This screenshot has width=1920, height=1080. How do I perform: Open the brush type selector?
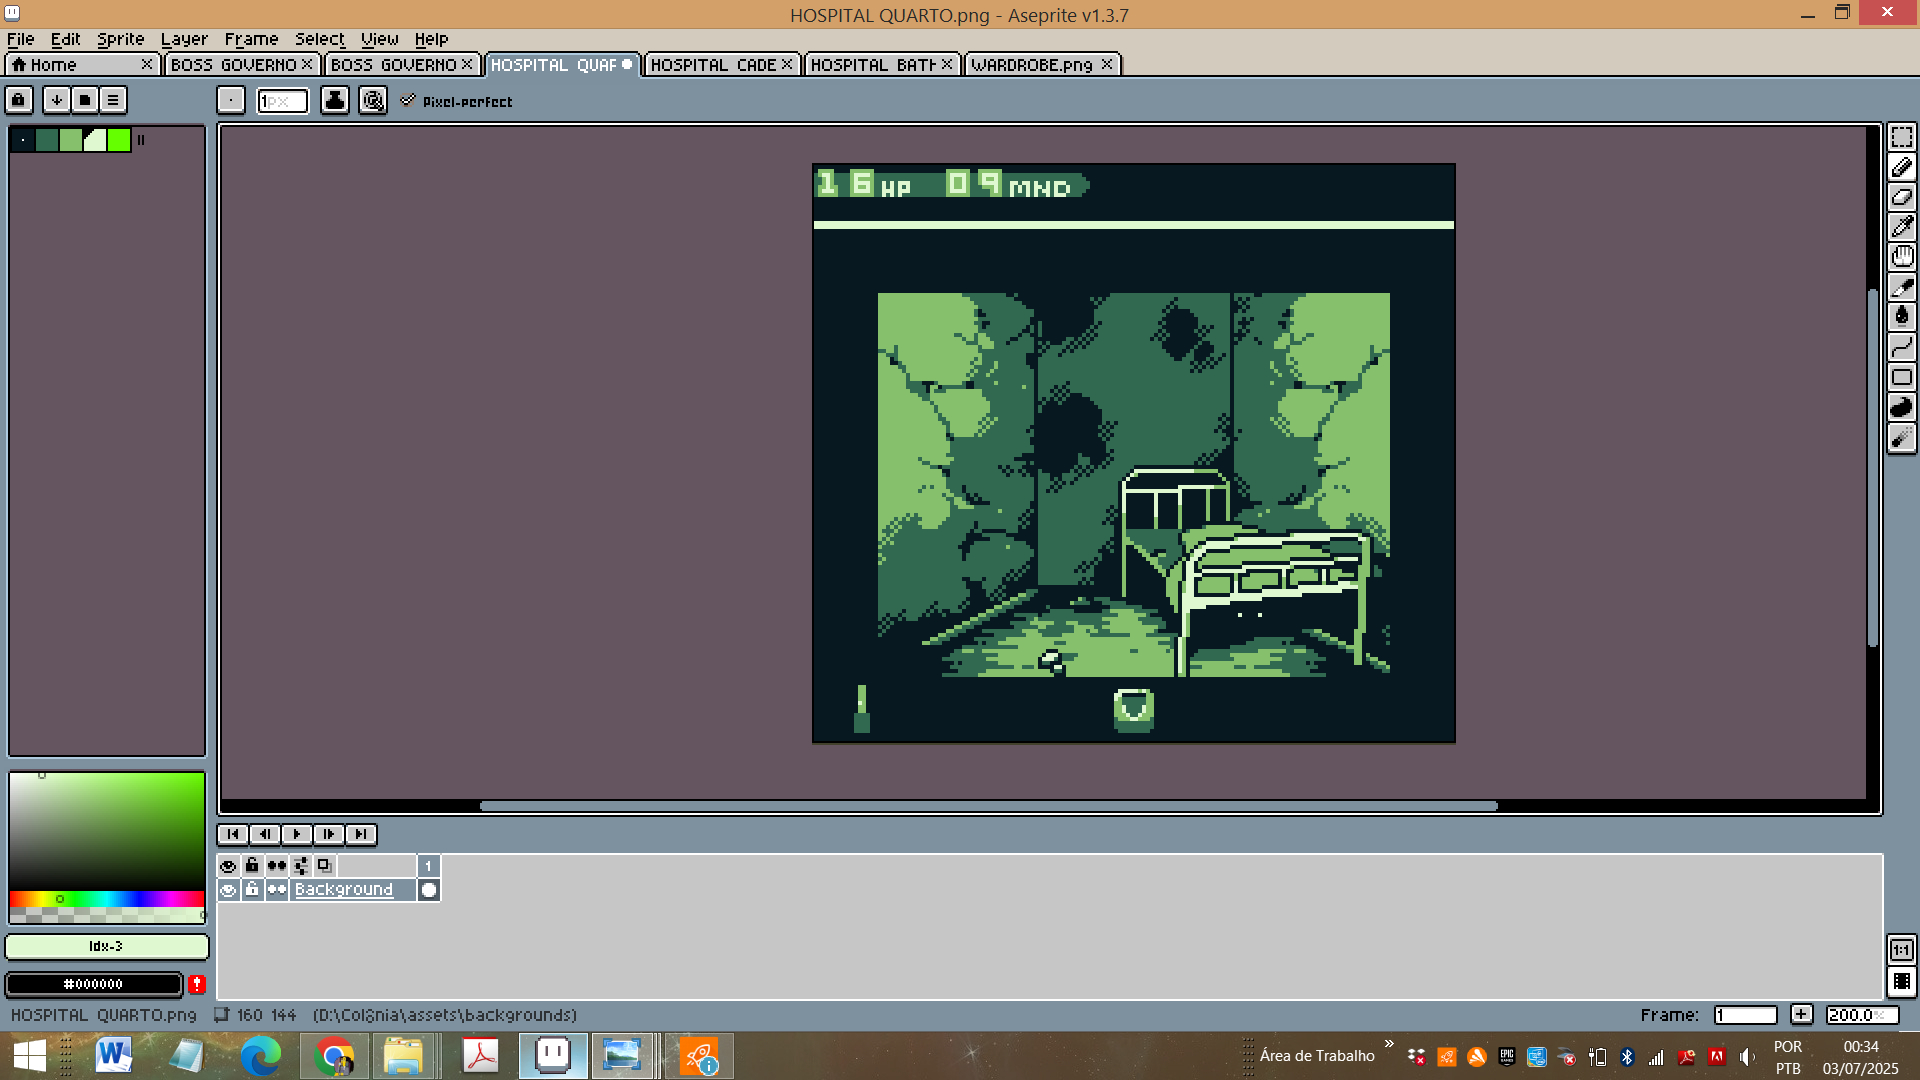[x=231, y=100]
